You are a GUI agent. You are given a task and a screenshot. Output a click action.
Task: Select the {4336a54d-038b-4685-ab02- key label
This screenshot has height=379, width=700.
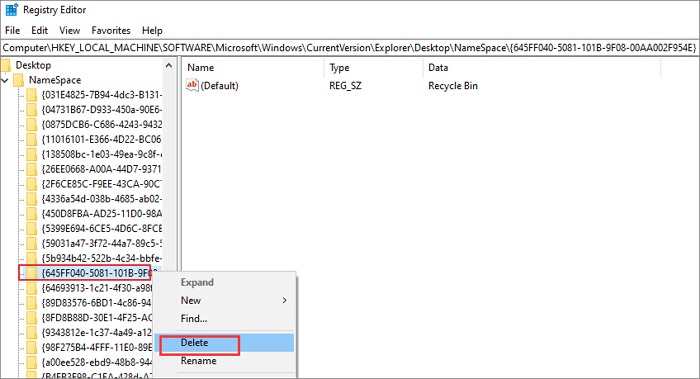pyautogui.click(x=102, y=199)
